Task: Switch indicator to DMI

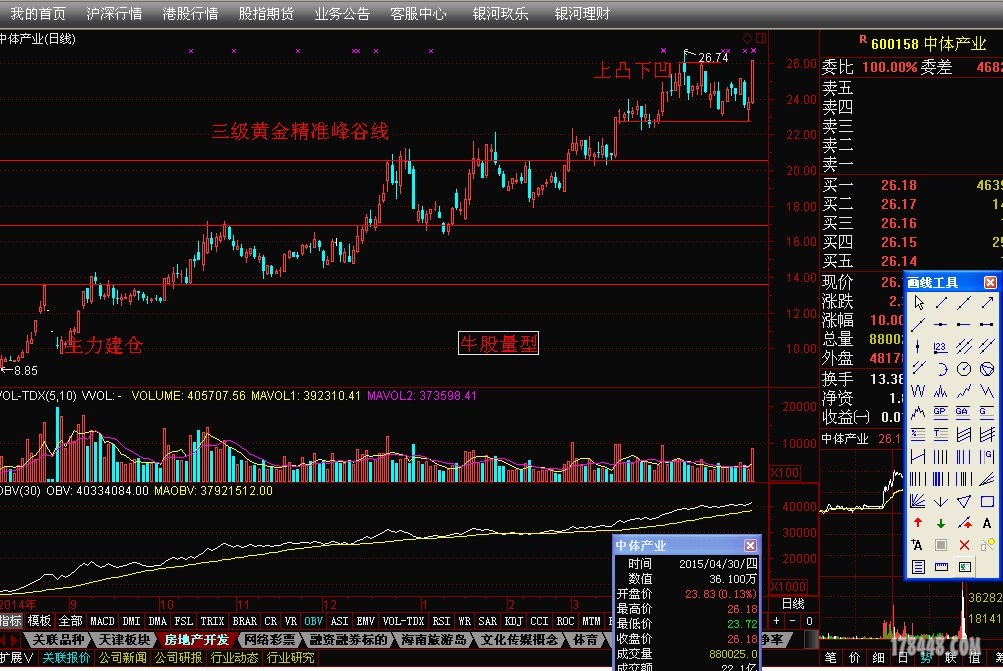Action: (x=131, y=621)
